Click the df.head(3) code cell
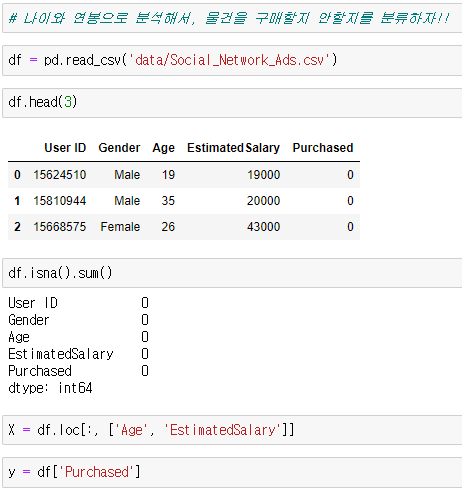The height and width of the screenshot is (494, 462). [232, 102]
